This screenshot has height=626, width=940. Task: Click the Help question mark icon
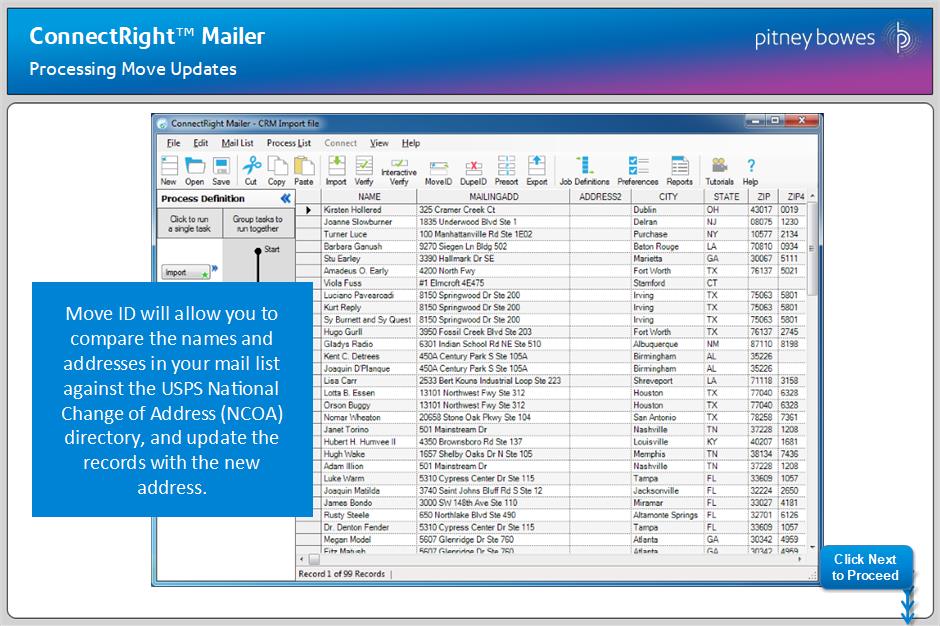(751, 170)
